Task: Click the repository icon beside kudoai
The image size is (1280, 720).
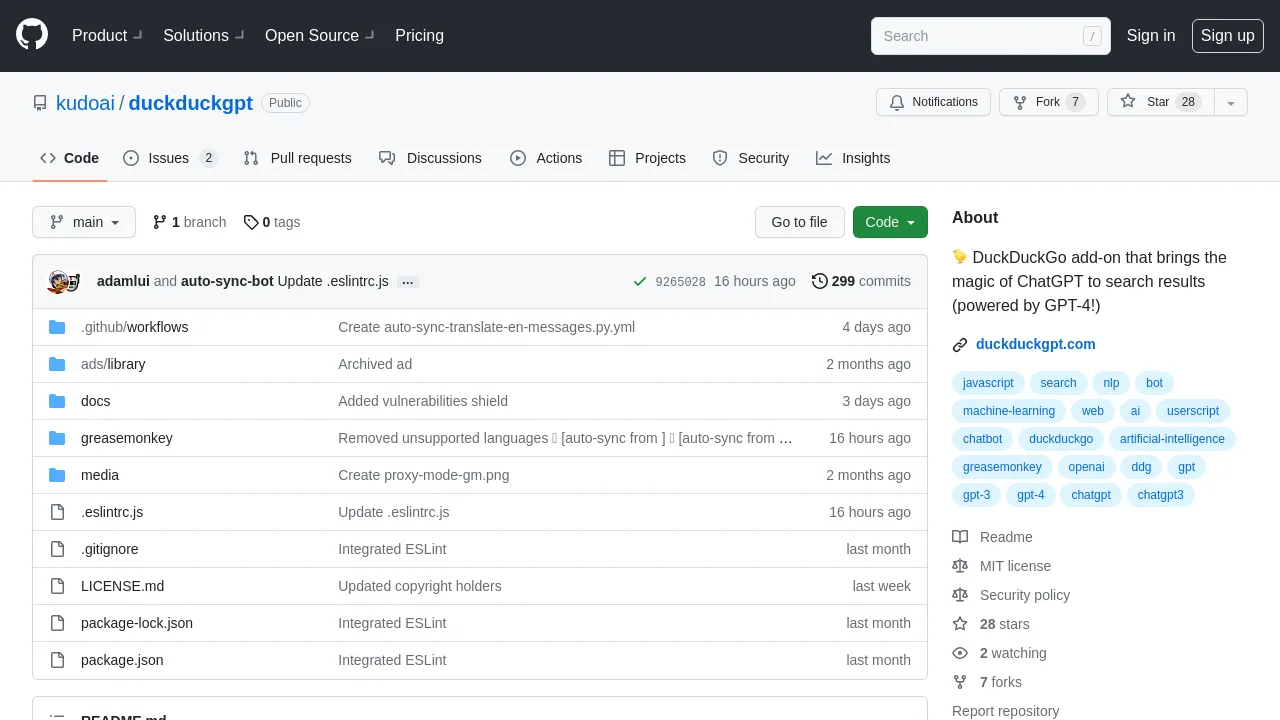Action: [40, 103]
